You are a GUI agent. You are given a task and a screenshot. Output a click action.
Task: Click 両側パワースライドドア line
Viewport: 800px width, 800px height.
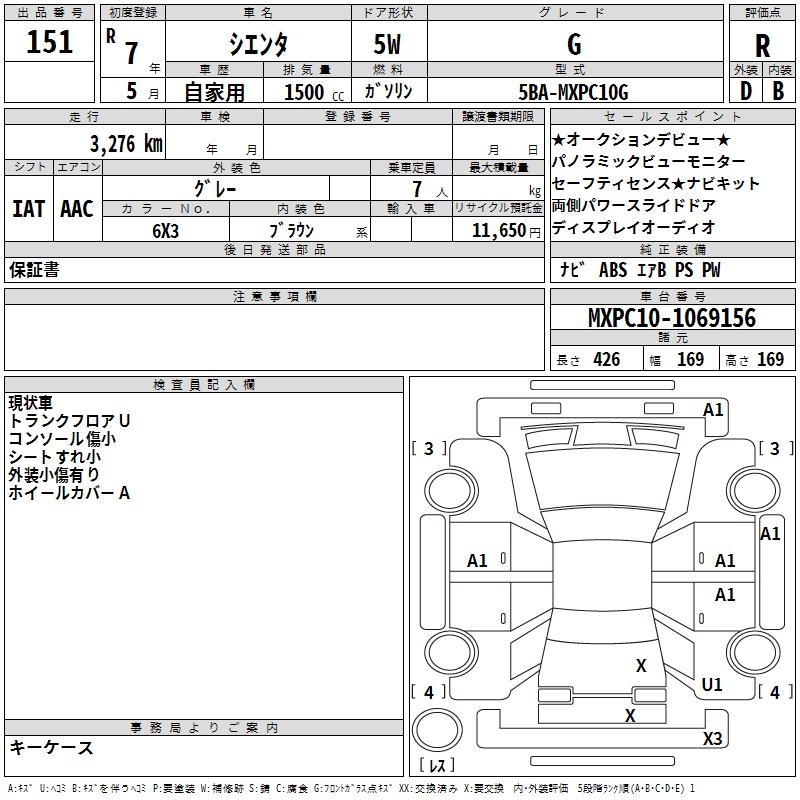click(x=634, y=205)
